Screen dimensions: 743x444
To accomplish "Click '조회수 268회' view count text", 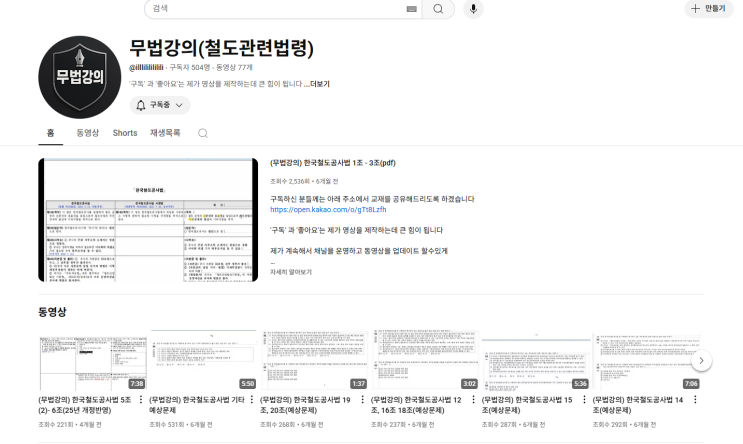I will [277, 425].
